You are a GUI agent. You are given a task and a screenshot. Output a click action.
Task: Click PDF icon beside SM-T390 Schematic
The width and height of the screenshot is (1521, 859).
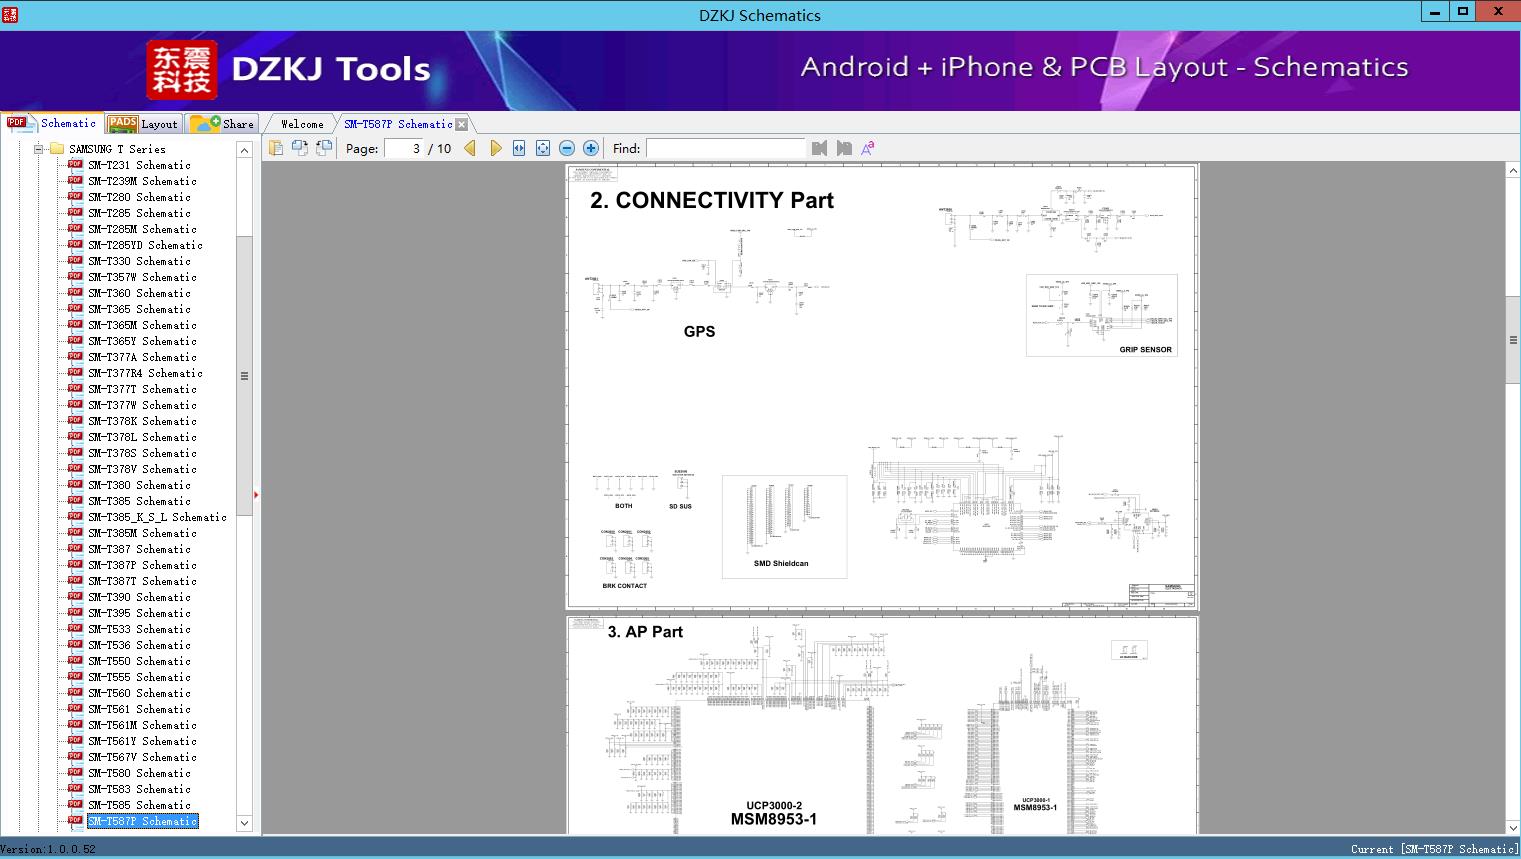[x=75, y=597]
